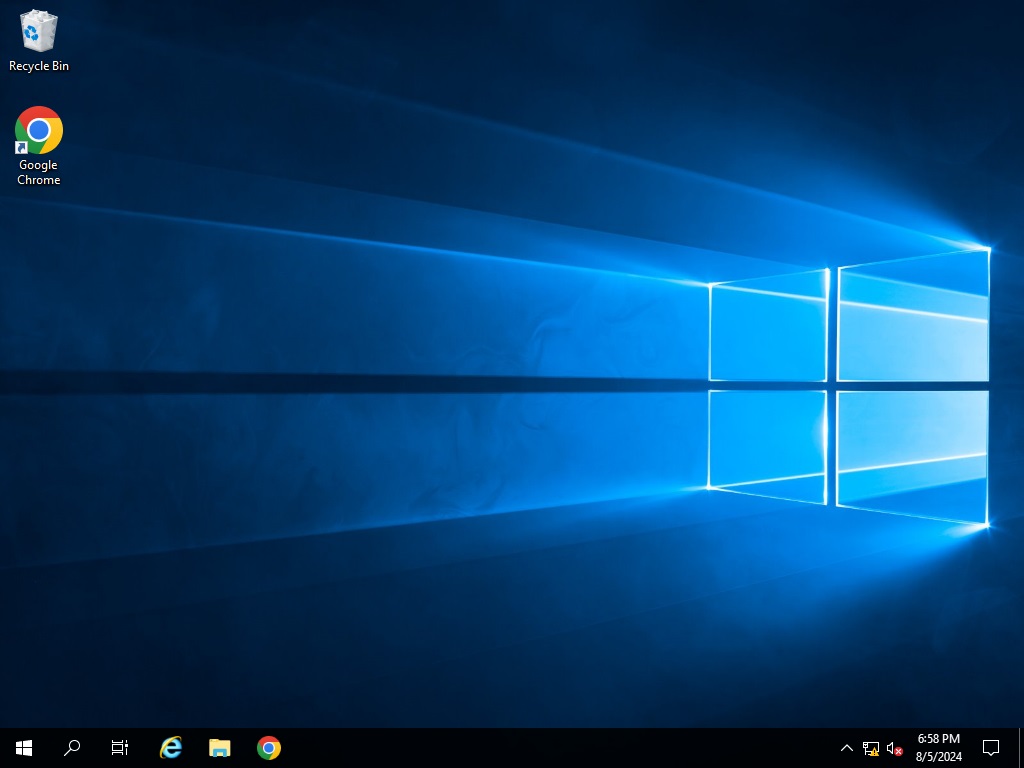Open the Action Center notifications icon
1024x768 pixels.
(x=991, y=748)
